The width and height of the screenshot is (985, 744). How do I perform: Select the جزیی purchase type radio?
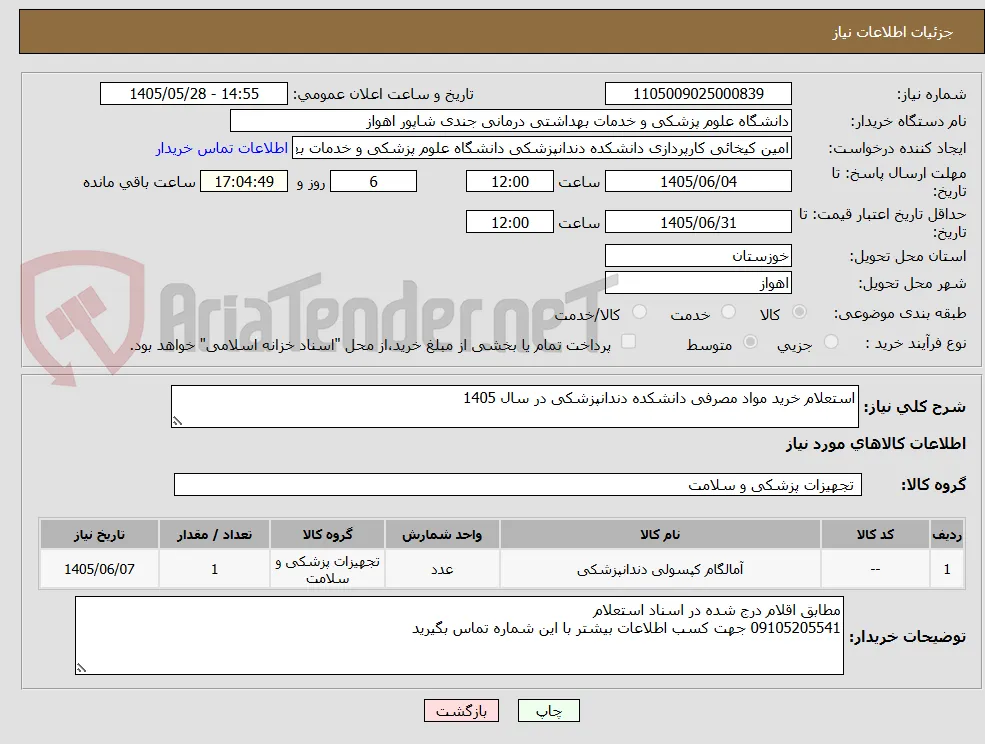831,342
